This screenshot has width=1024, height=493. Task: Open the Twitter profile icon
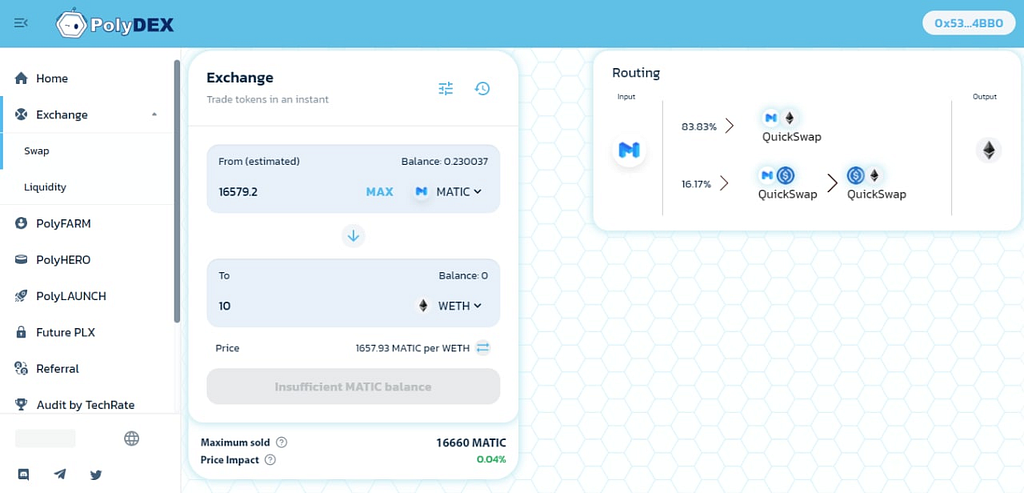pyautogui.click(x=96, y=475)
